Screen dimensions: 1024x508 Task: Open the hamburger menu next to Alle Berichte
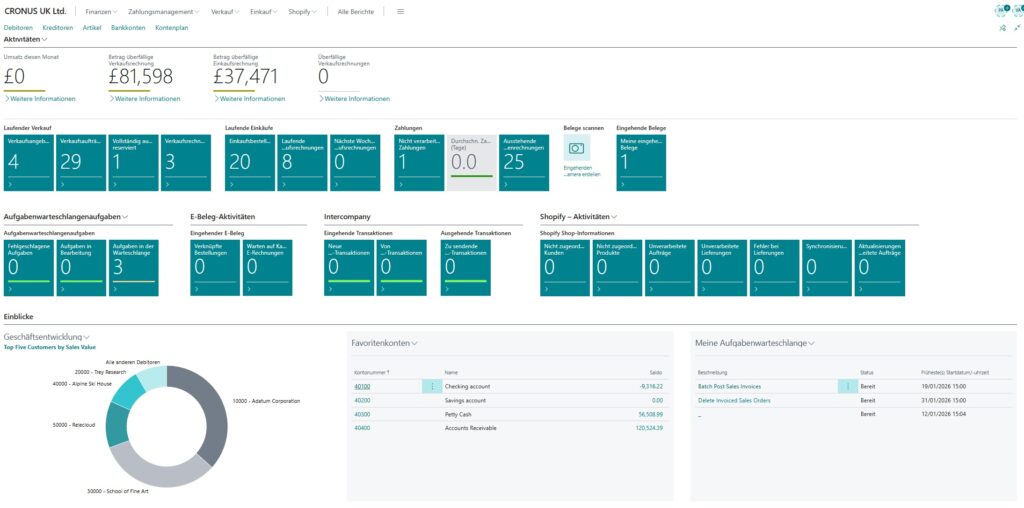click(x=401, y=11)
